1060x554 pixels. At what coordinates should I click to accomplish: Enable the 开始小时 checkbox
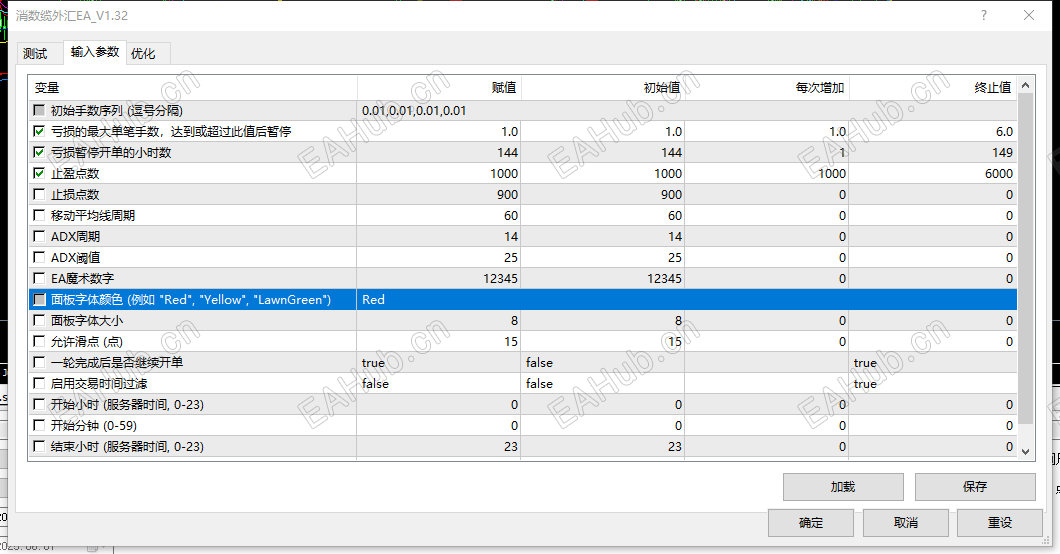[x=39, y=404]
